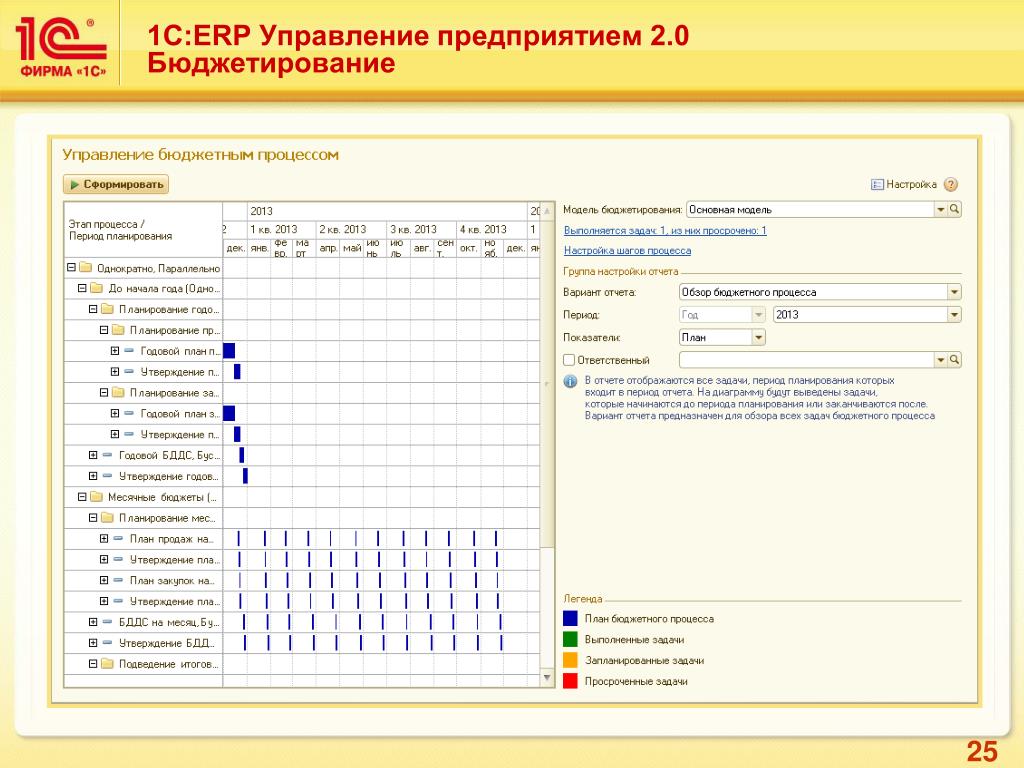
Task: Expand the Утверждение БДД... row
Action: point(93,643)
